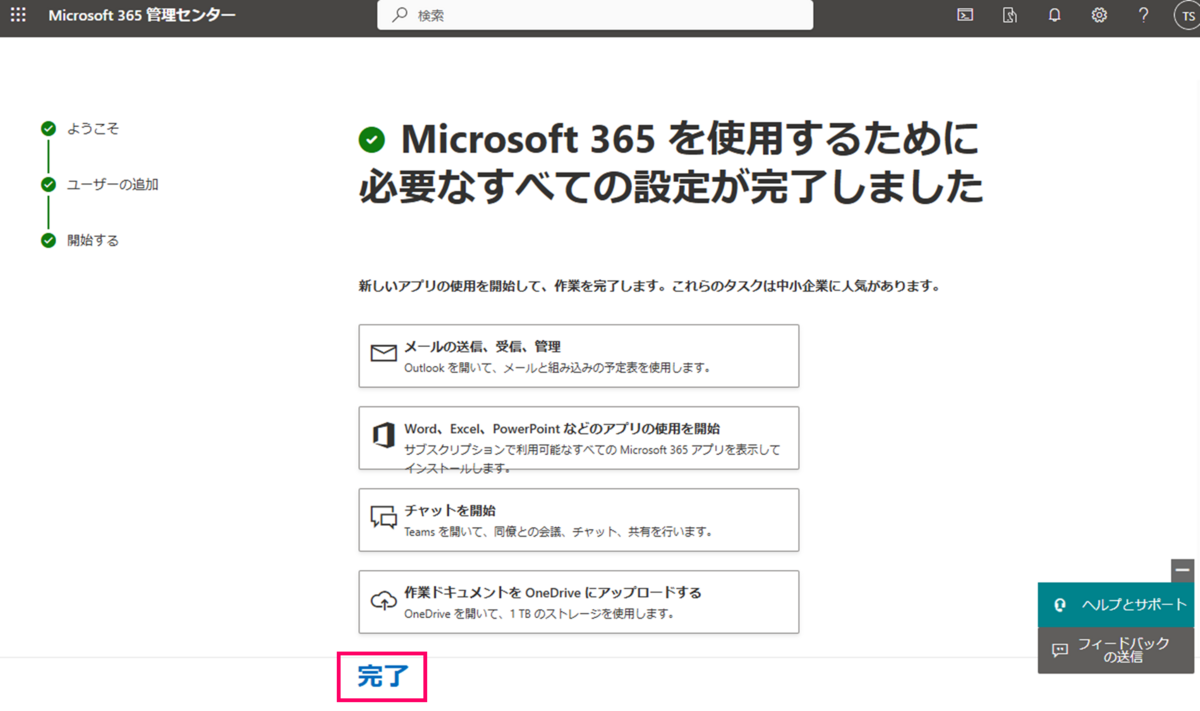Click text OneDrive を開いて、1 TB のストレージ
Viewport: 1200px width, 711px height.
click(539, 614)
